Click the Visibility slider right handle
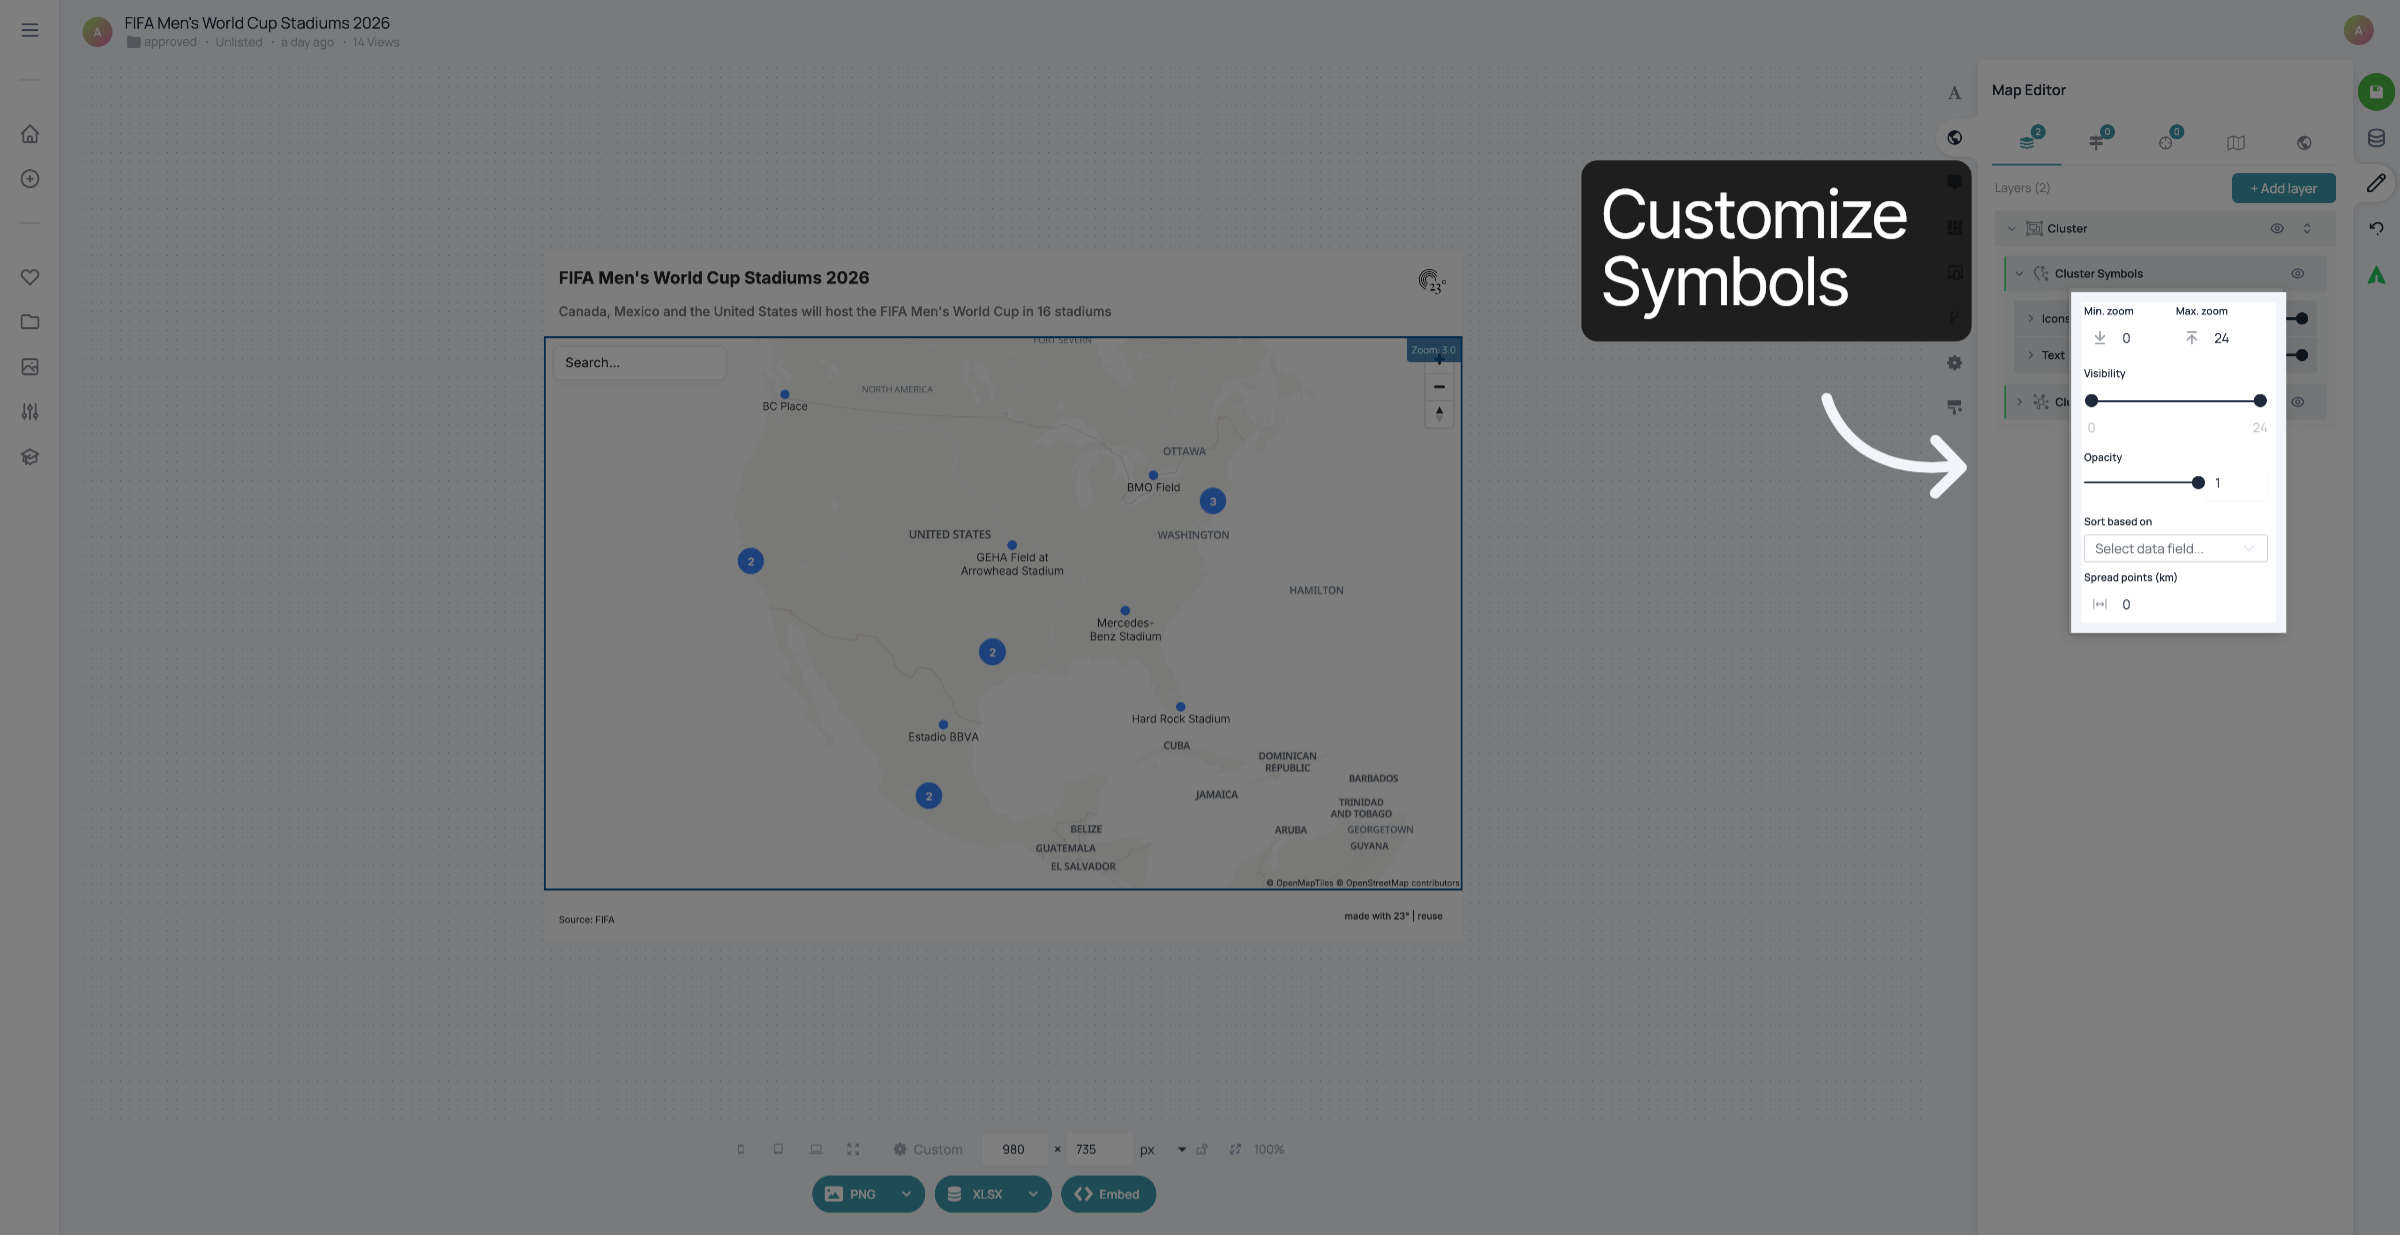The image size is (2400, 1235). coord(2260,401)
